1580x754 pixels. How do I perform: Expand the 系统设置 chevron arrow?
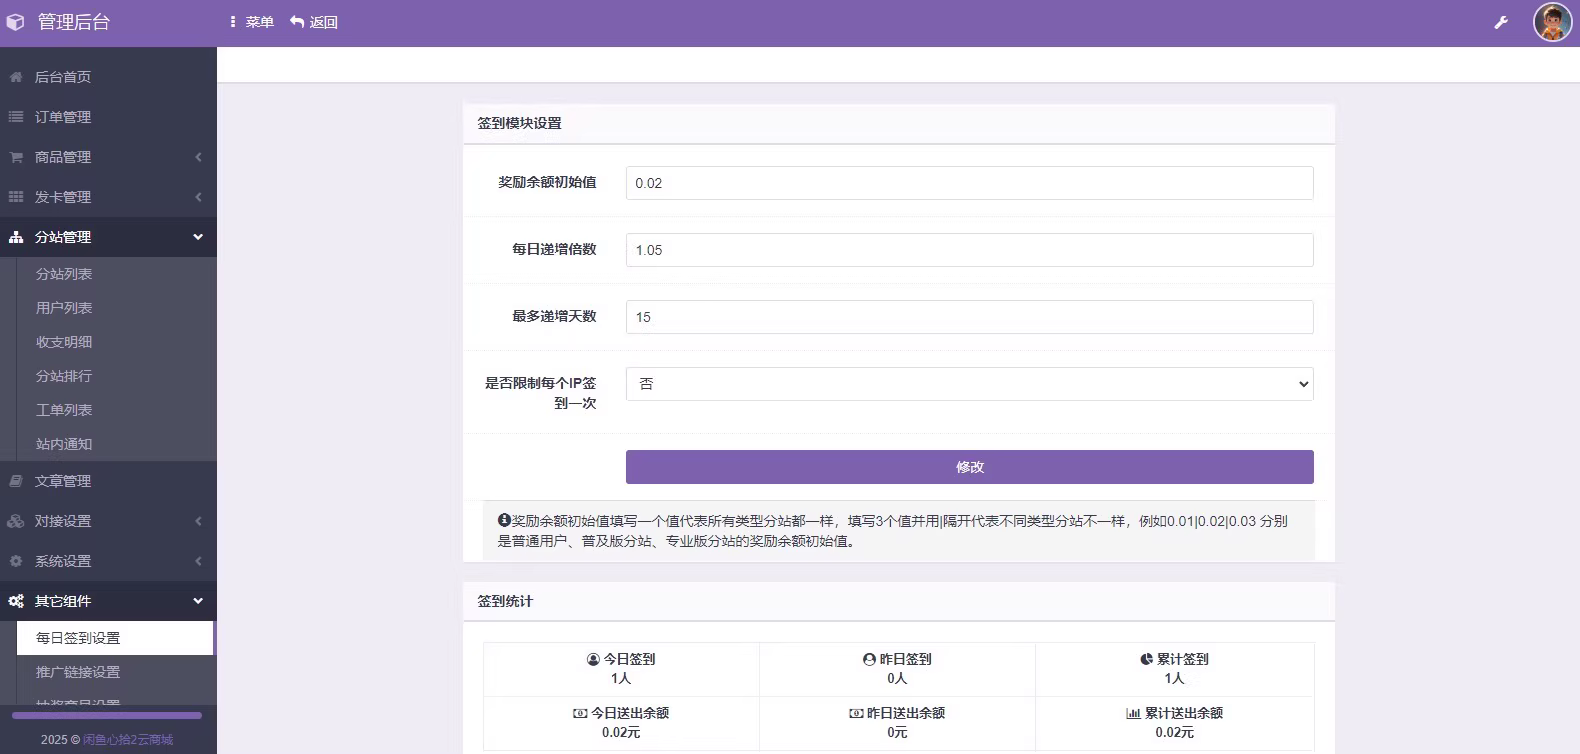pyautogui.click(x=198, y=561)
